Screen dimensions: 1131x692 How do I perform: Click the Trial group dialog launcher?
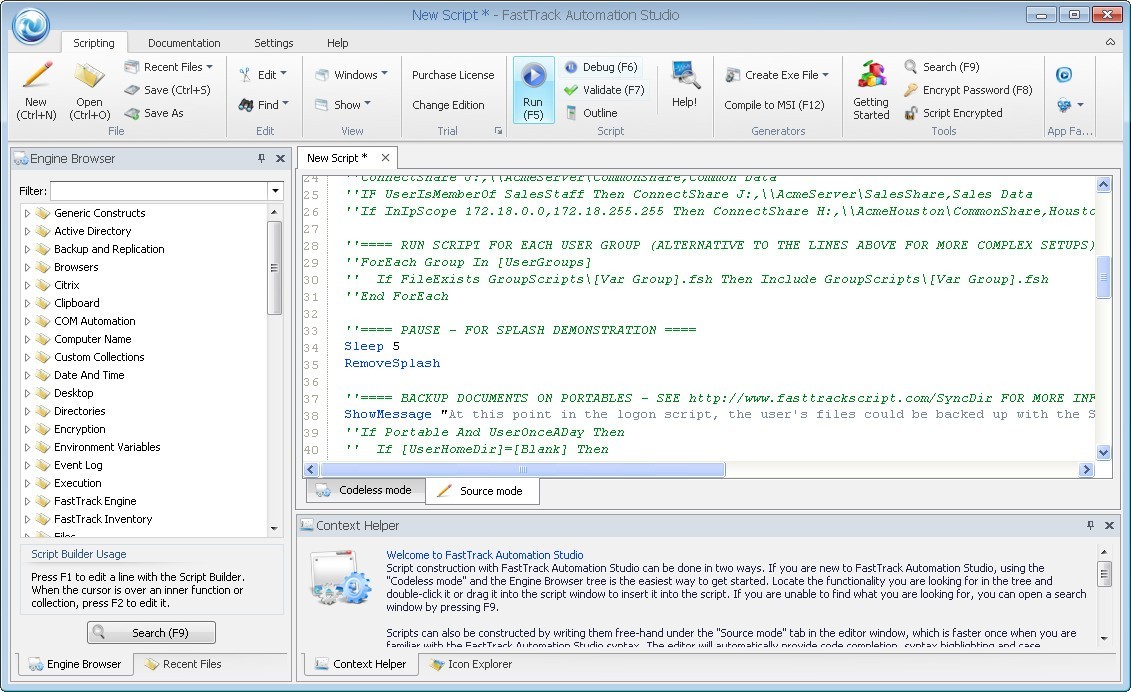(498, 131)
